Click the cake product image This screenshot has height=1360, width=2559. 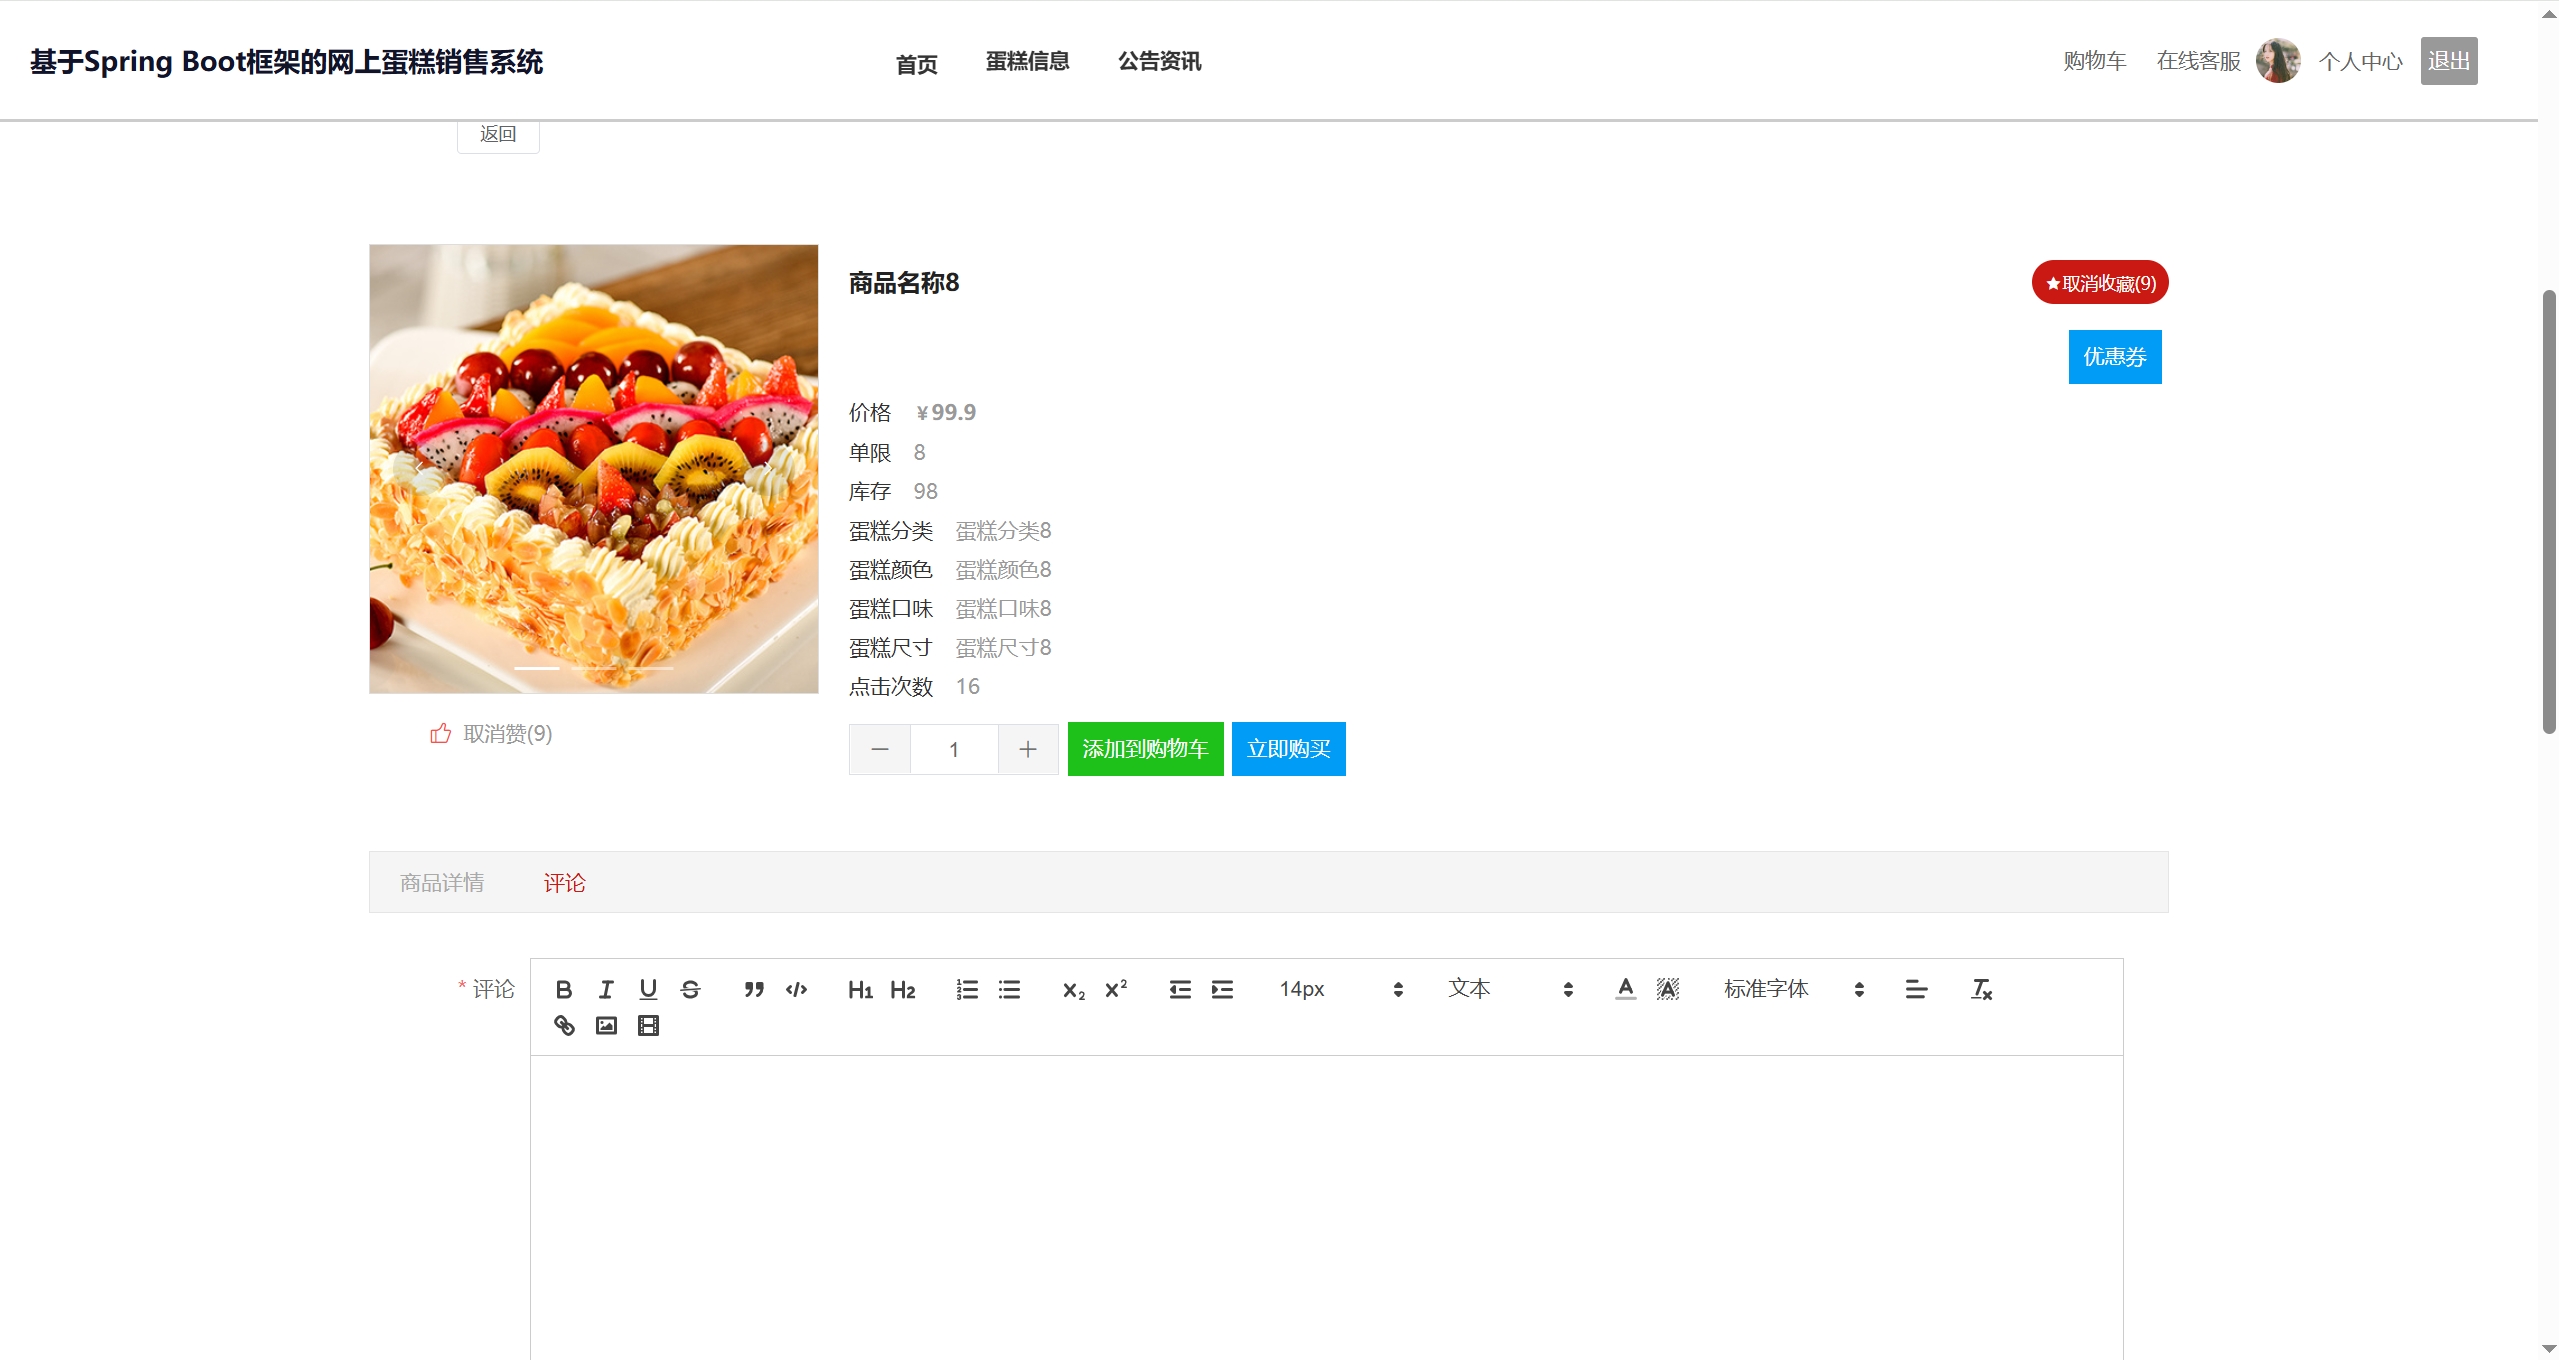point(593,469)
